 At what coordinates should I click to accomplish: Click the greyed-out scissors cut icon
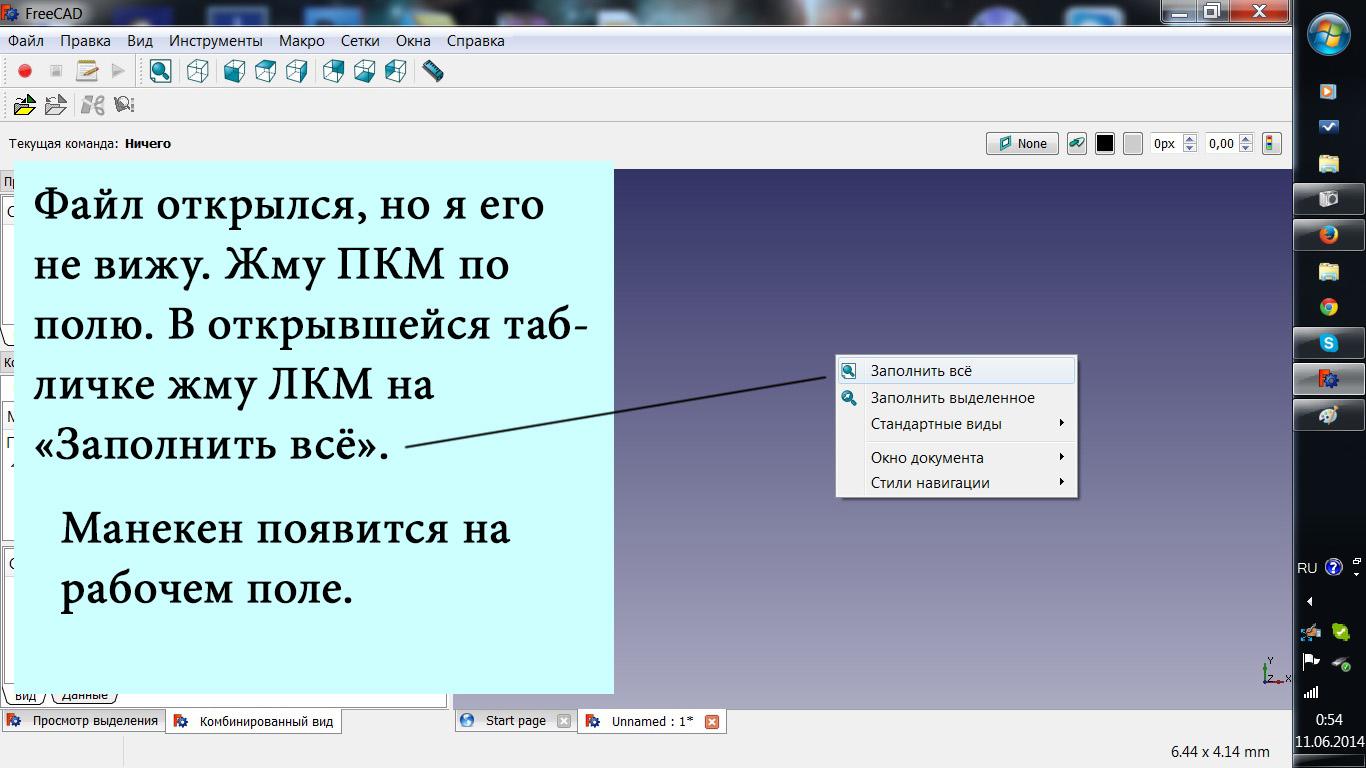pyautogui.click(x=93, y=104)
